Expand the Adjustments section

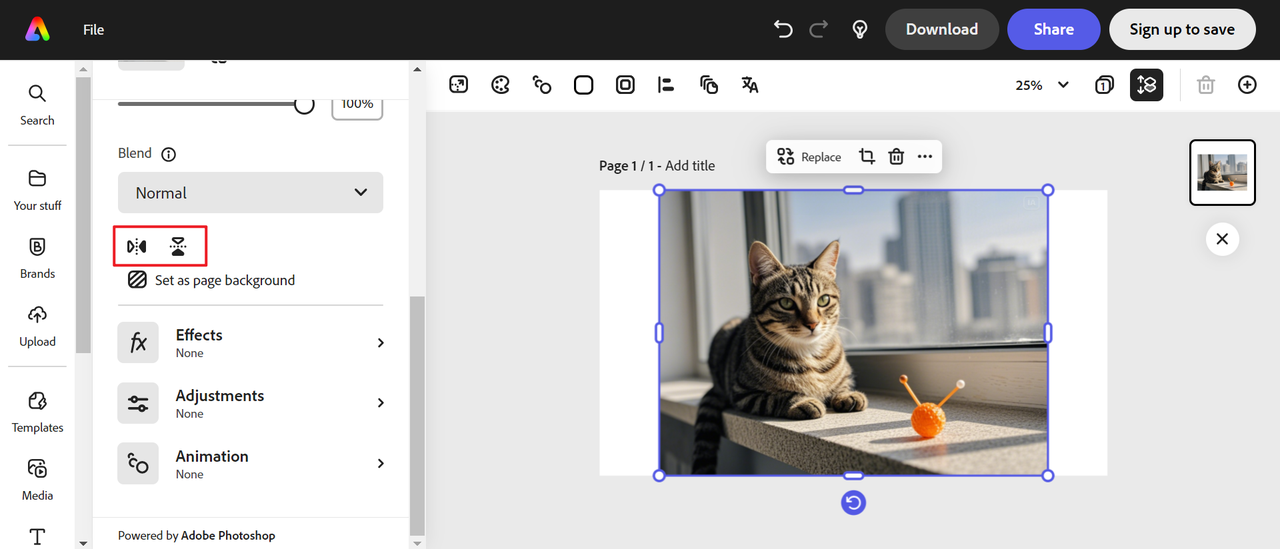[x=250, y=404]
